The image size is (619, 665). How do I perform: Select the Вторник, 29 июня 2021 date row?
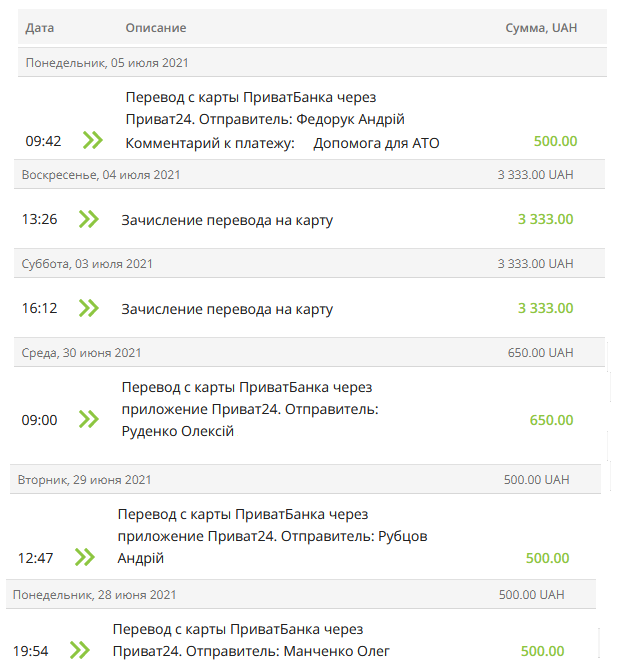tap(84, 479)
